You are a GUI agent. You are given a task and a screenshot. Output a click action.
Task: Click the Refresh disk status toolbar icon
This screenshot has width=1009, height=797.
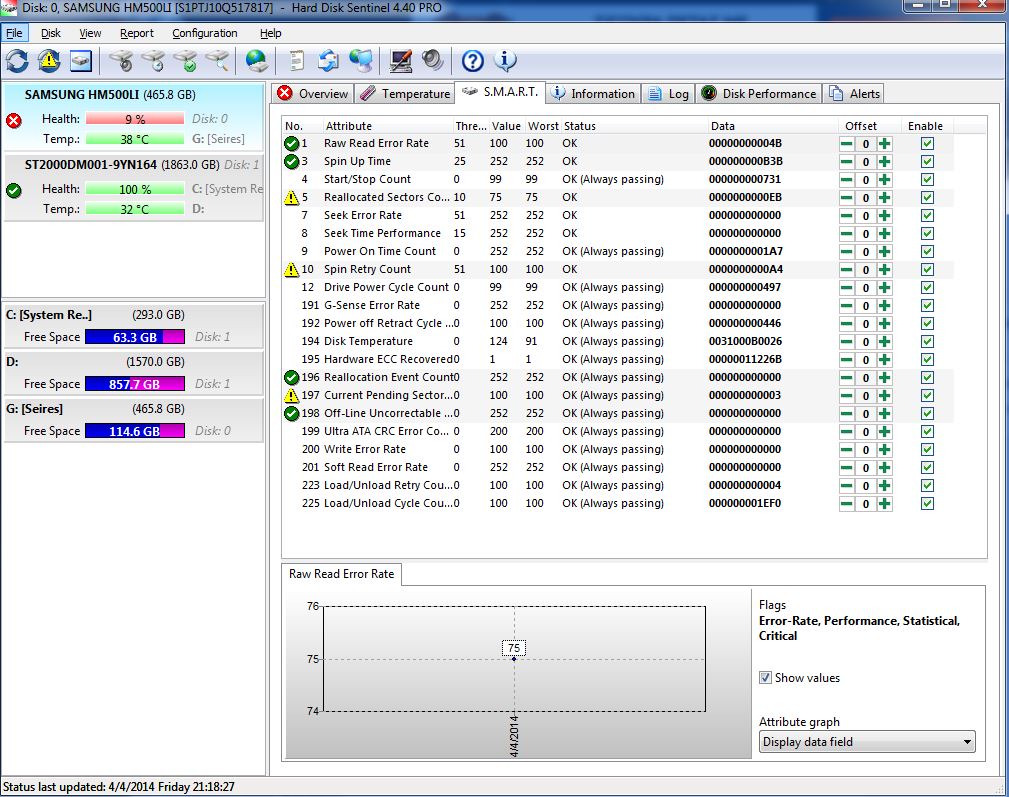pyautogui.click(x=17, y=61)
